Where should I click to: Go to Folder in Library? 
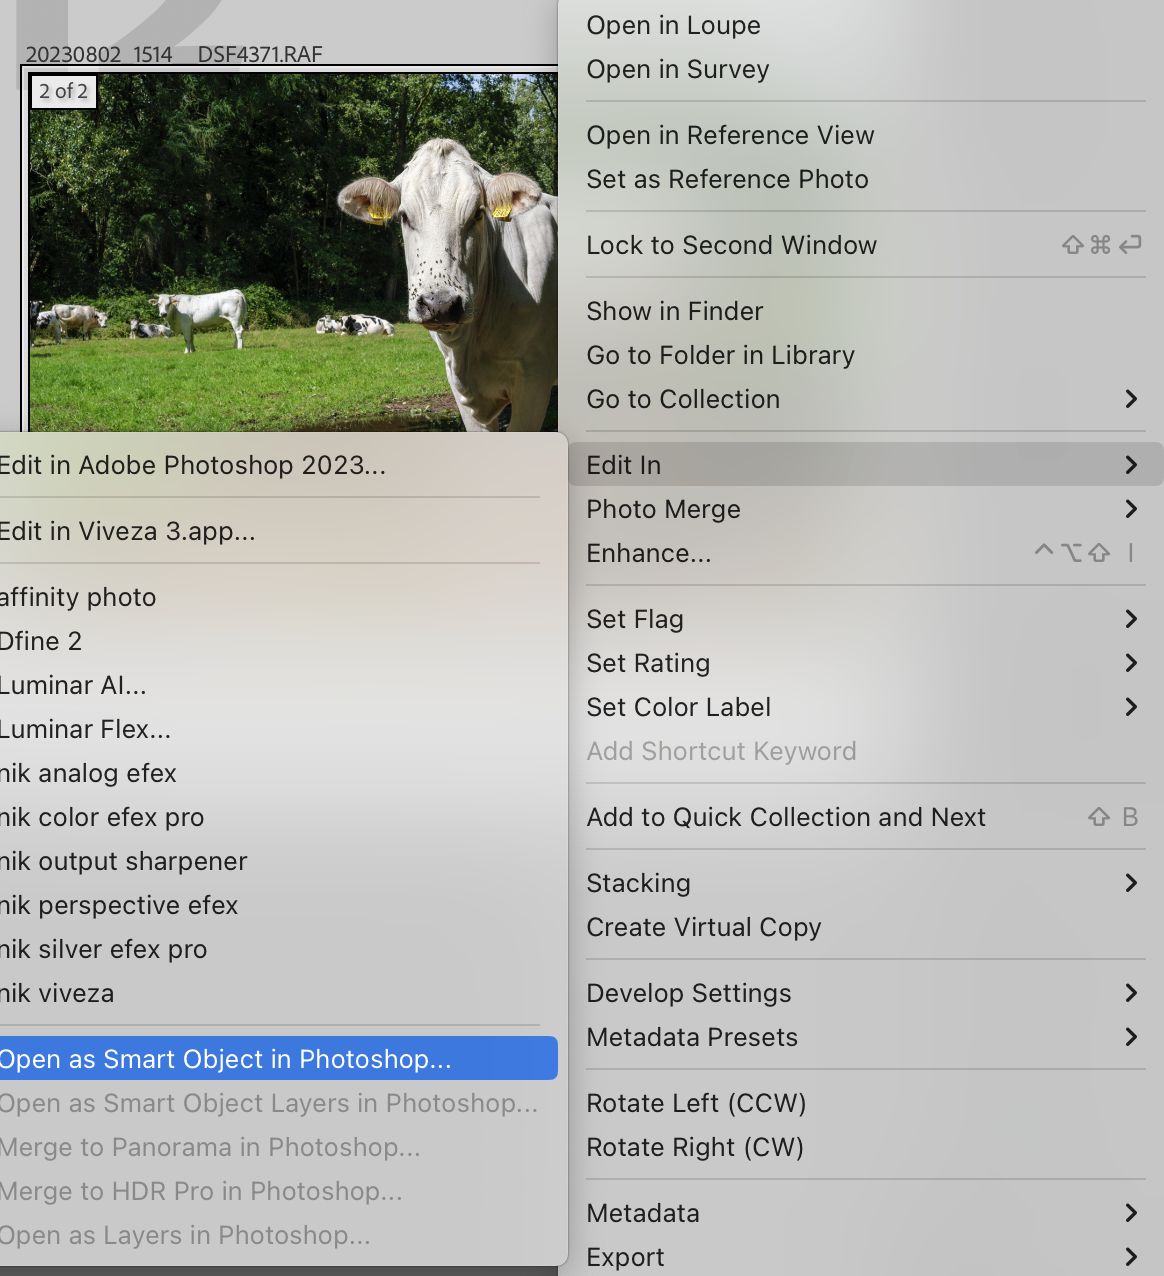(720, 355)
